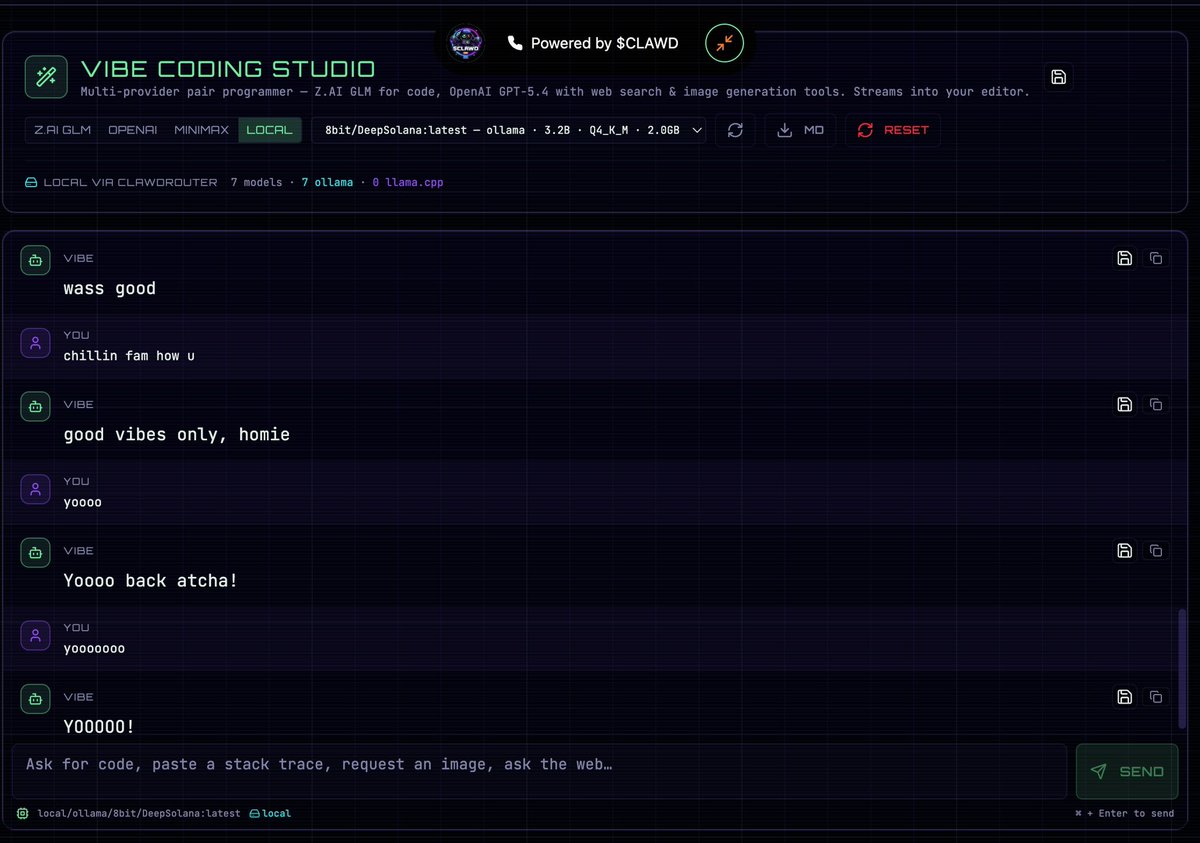1200x843 pixels.
Task: Click the drive icon of the bottom local badge
Action: click(x=255, y=813)
